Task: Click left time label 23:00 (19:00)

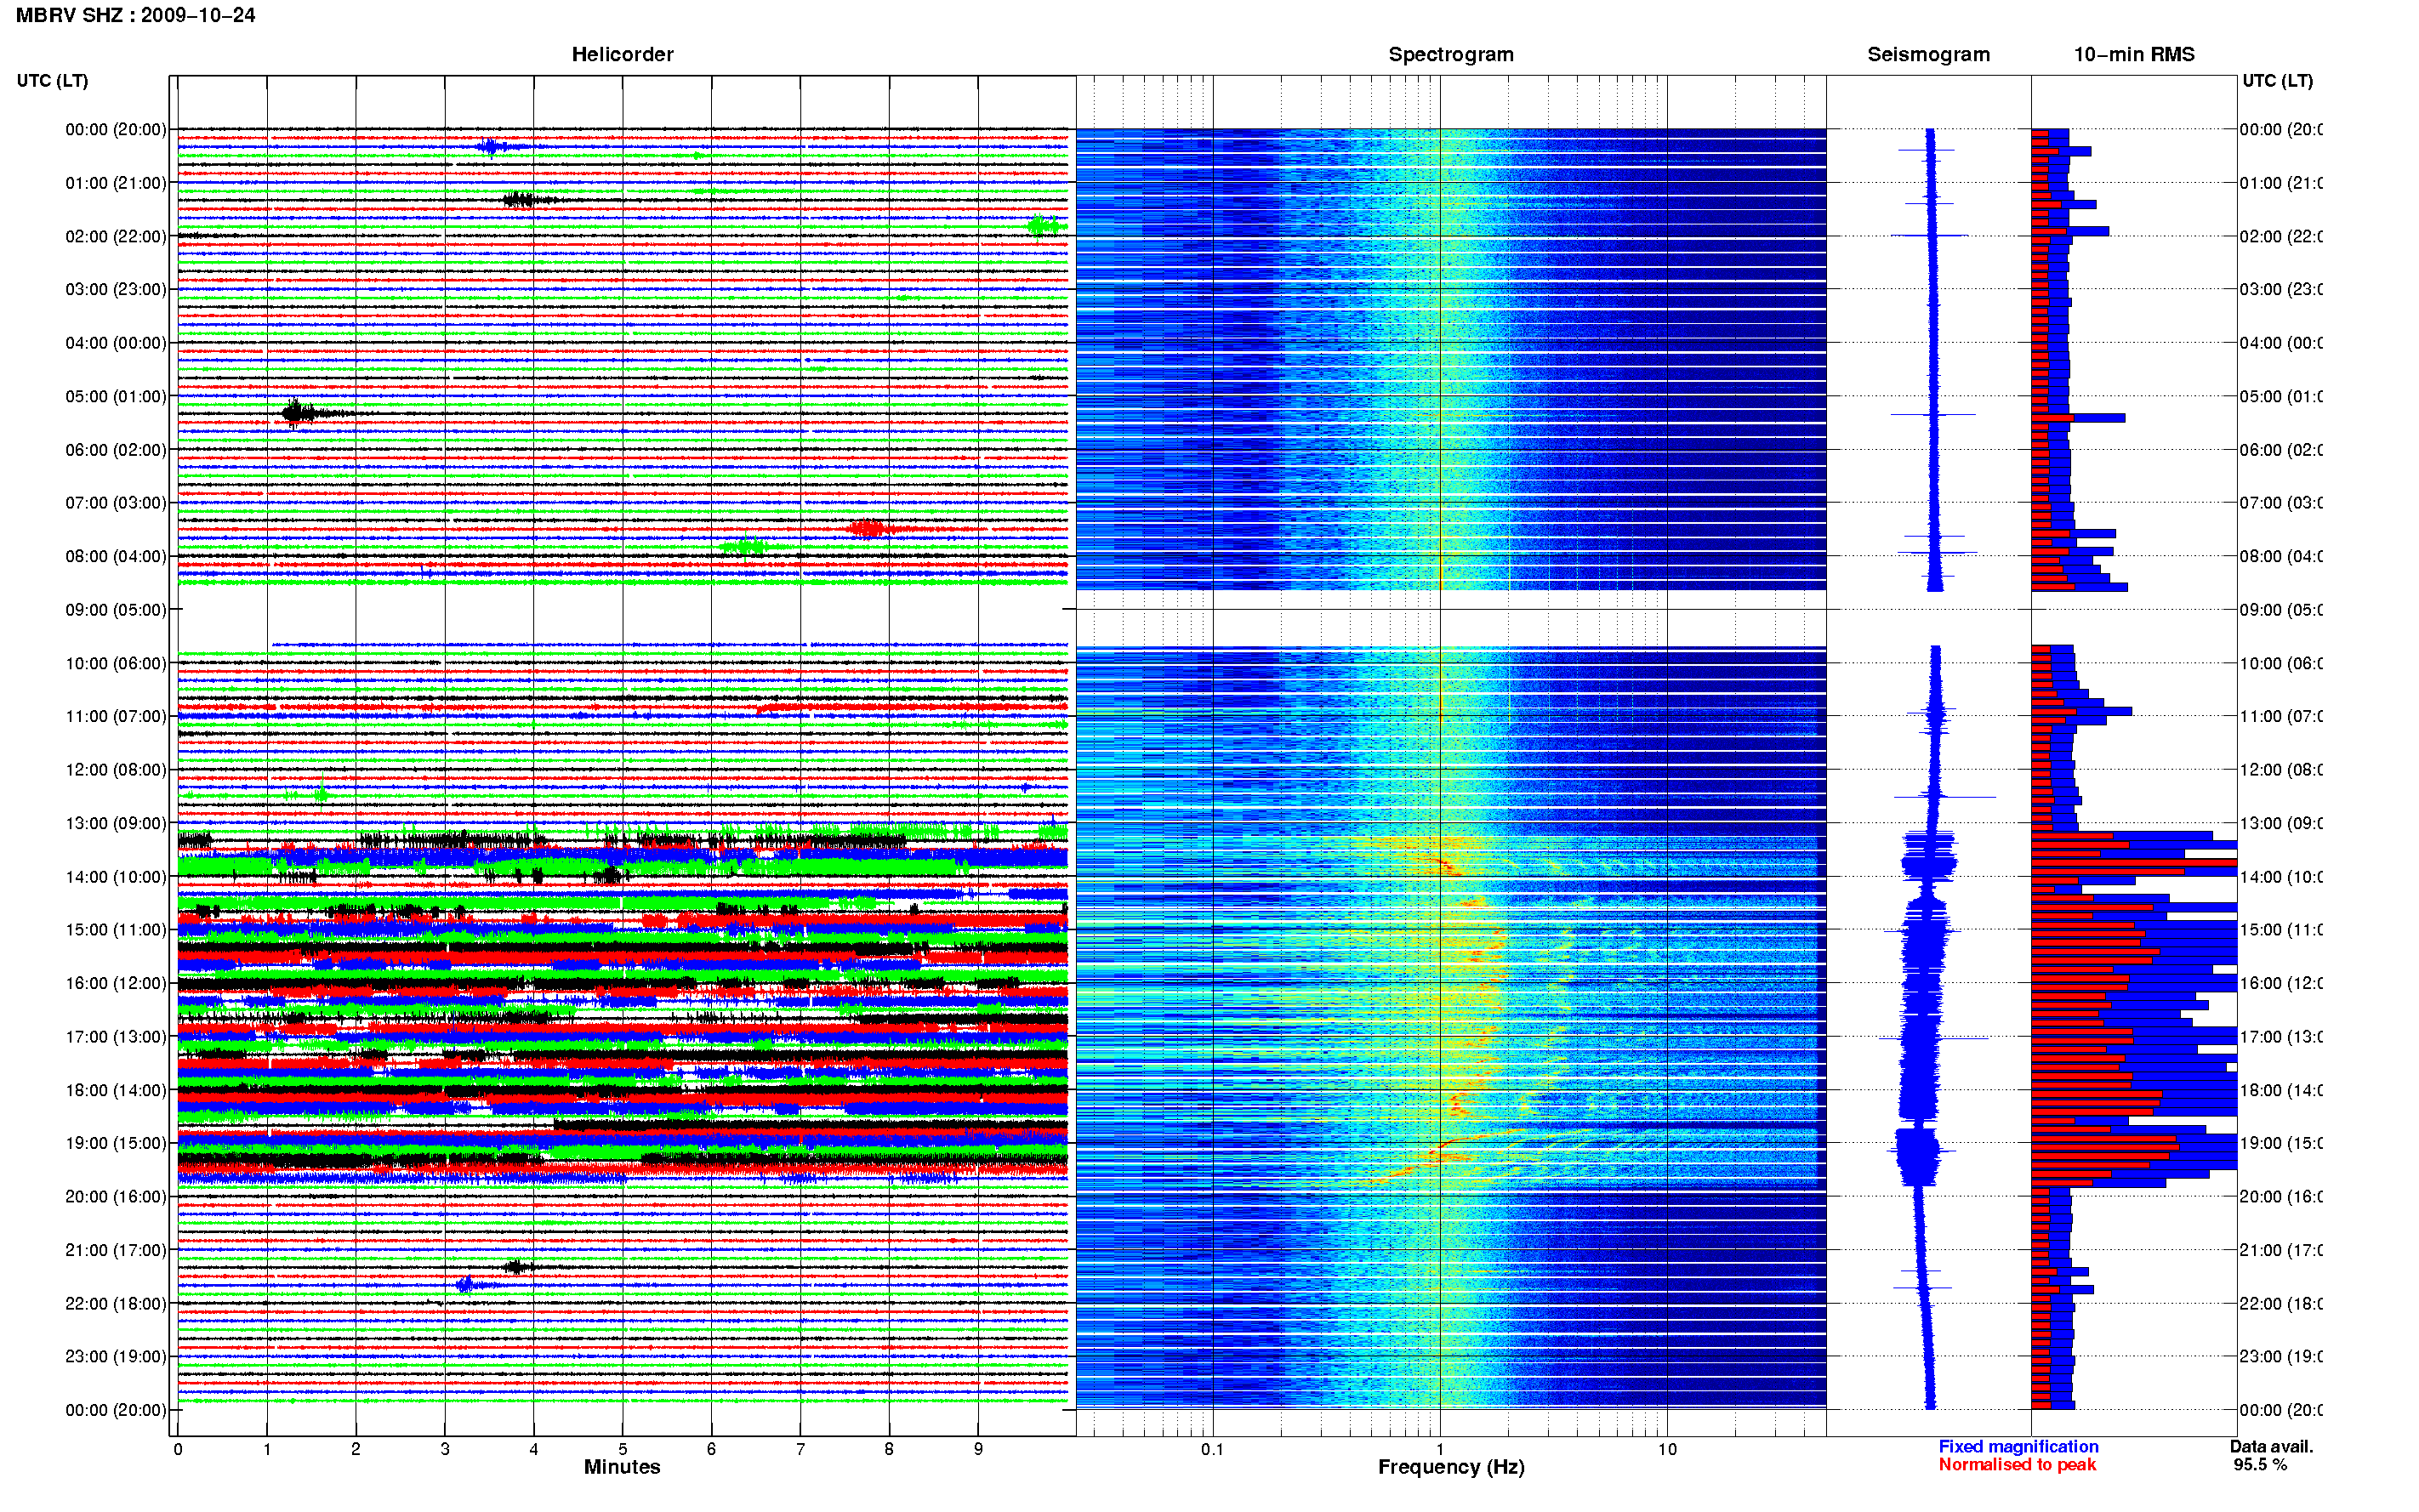Action: (x=116, y=1356)
